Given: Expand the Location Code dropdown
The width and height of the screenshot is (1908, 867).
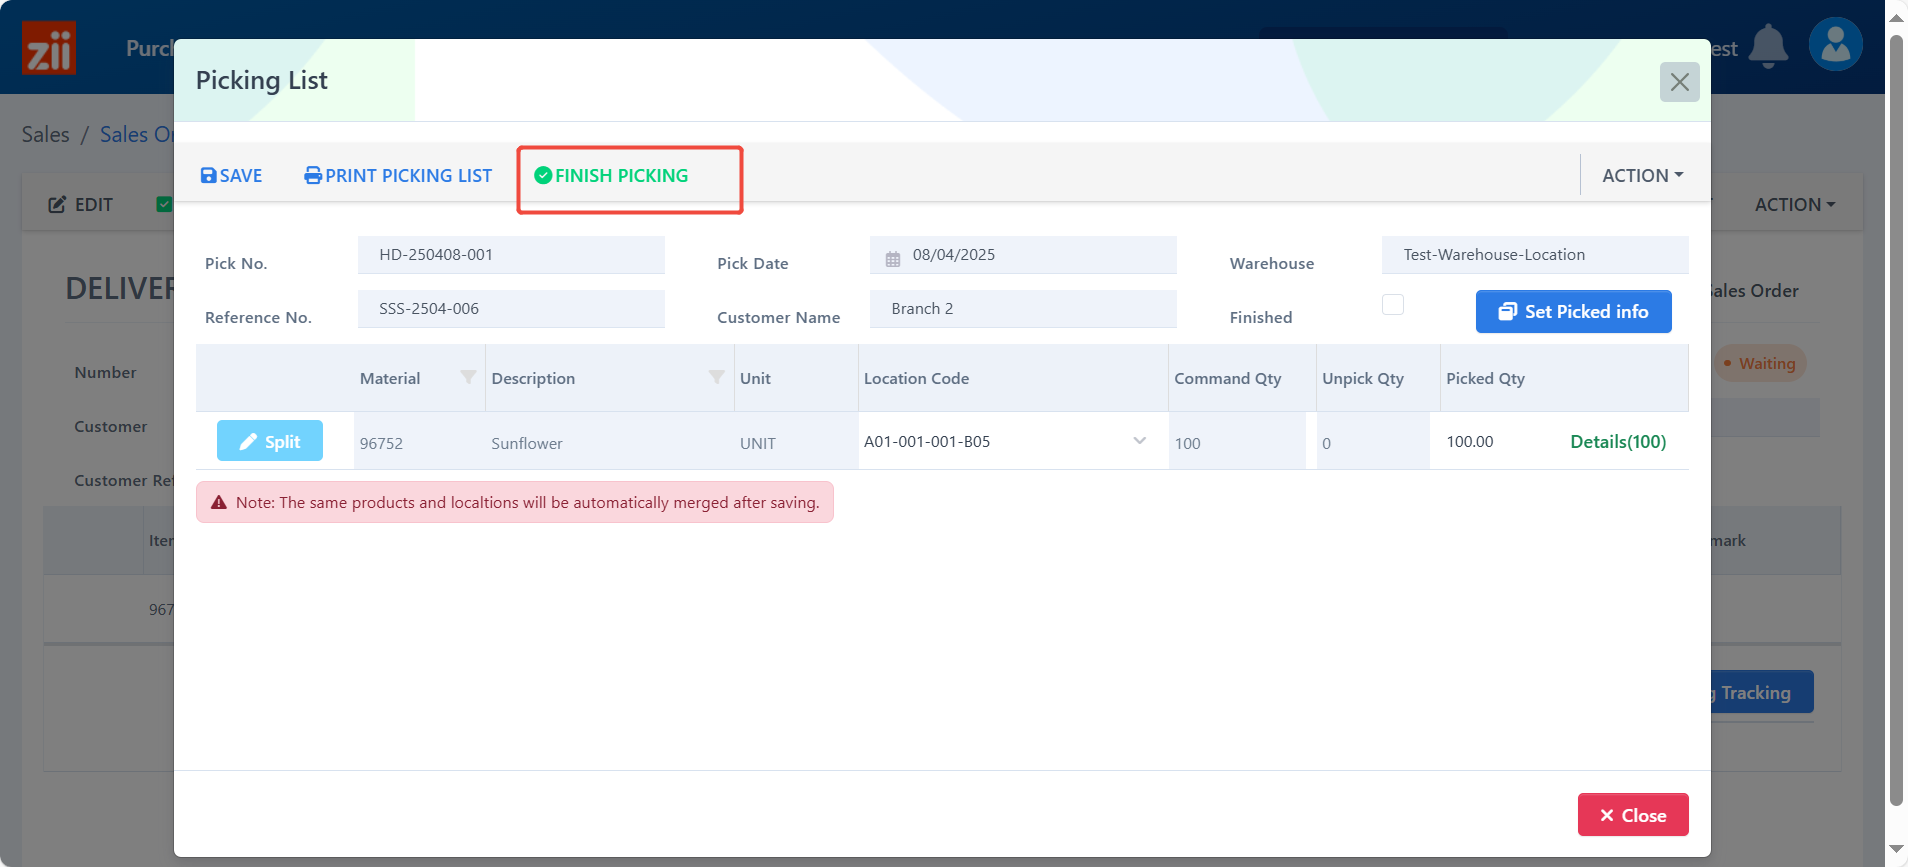Looking at the screenshot, I should (1139, 441).
